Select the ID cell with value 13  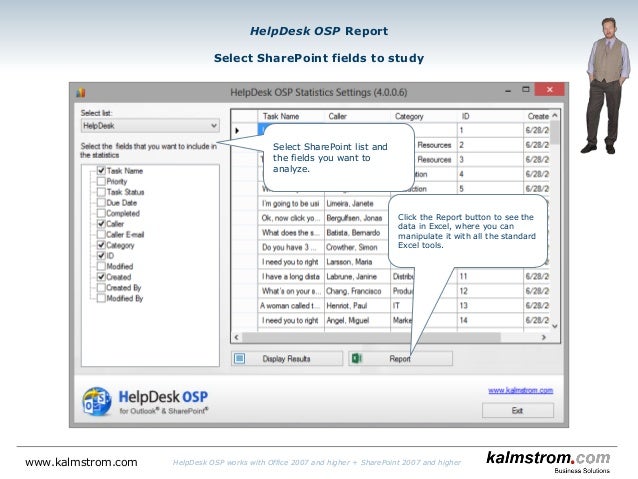tap(490, 306)
